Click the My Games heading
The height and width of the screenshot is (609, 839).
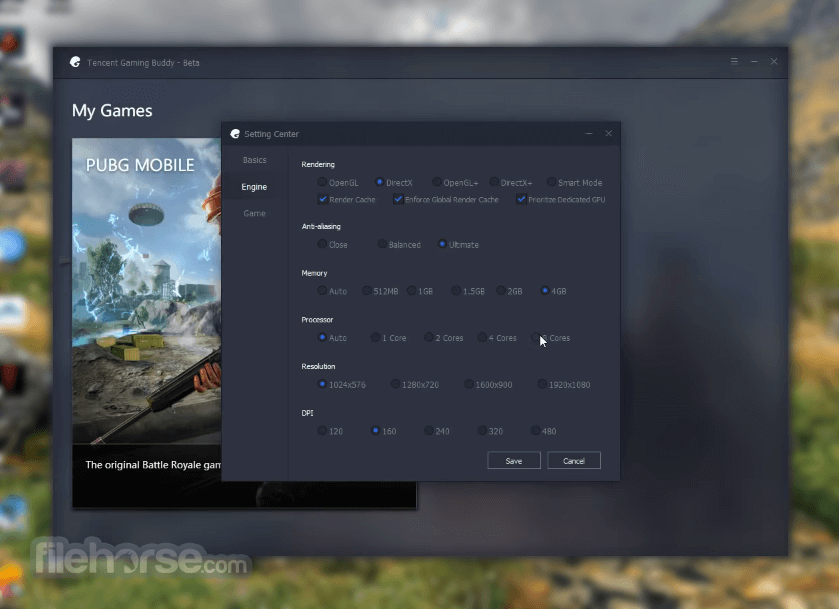[x=112, y=111]
